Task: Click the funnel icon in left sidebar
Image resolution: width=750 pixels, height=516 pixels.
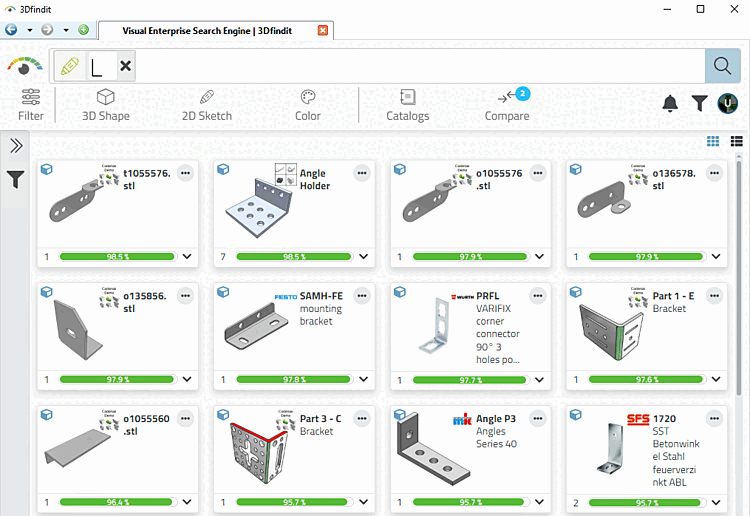Action: point(15,179)
